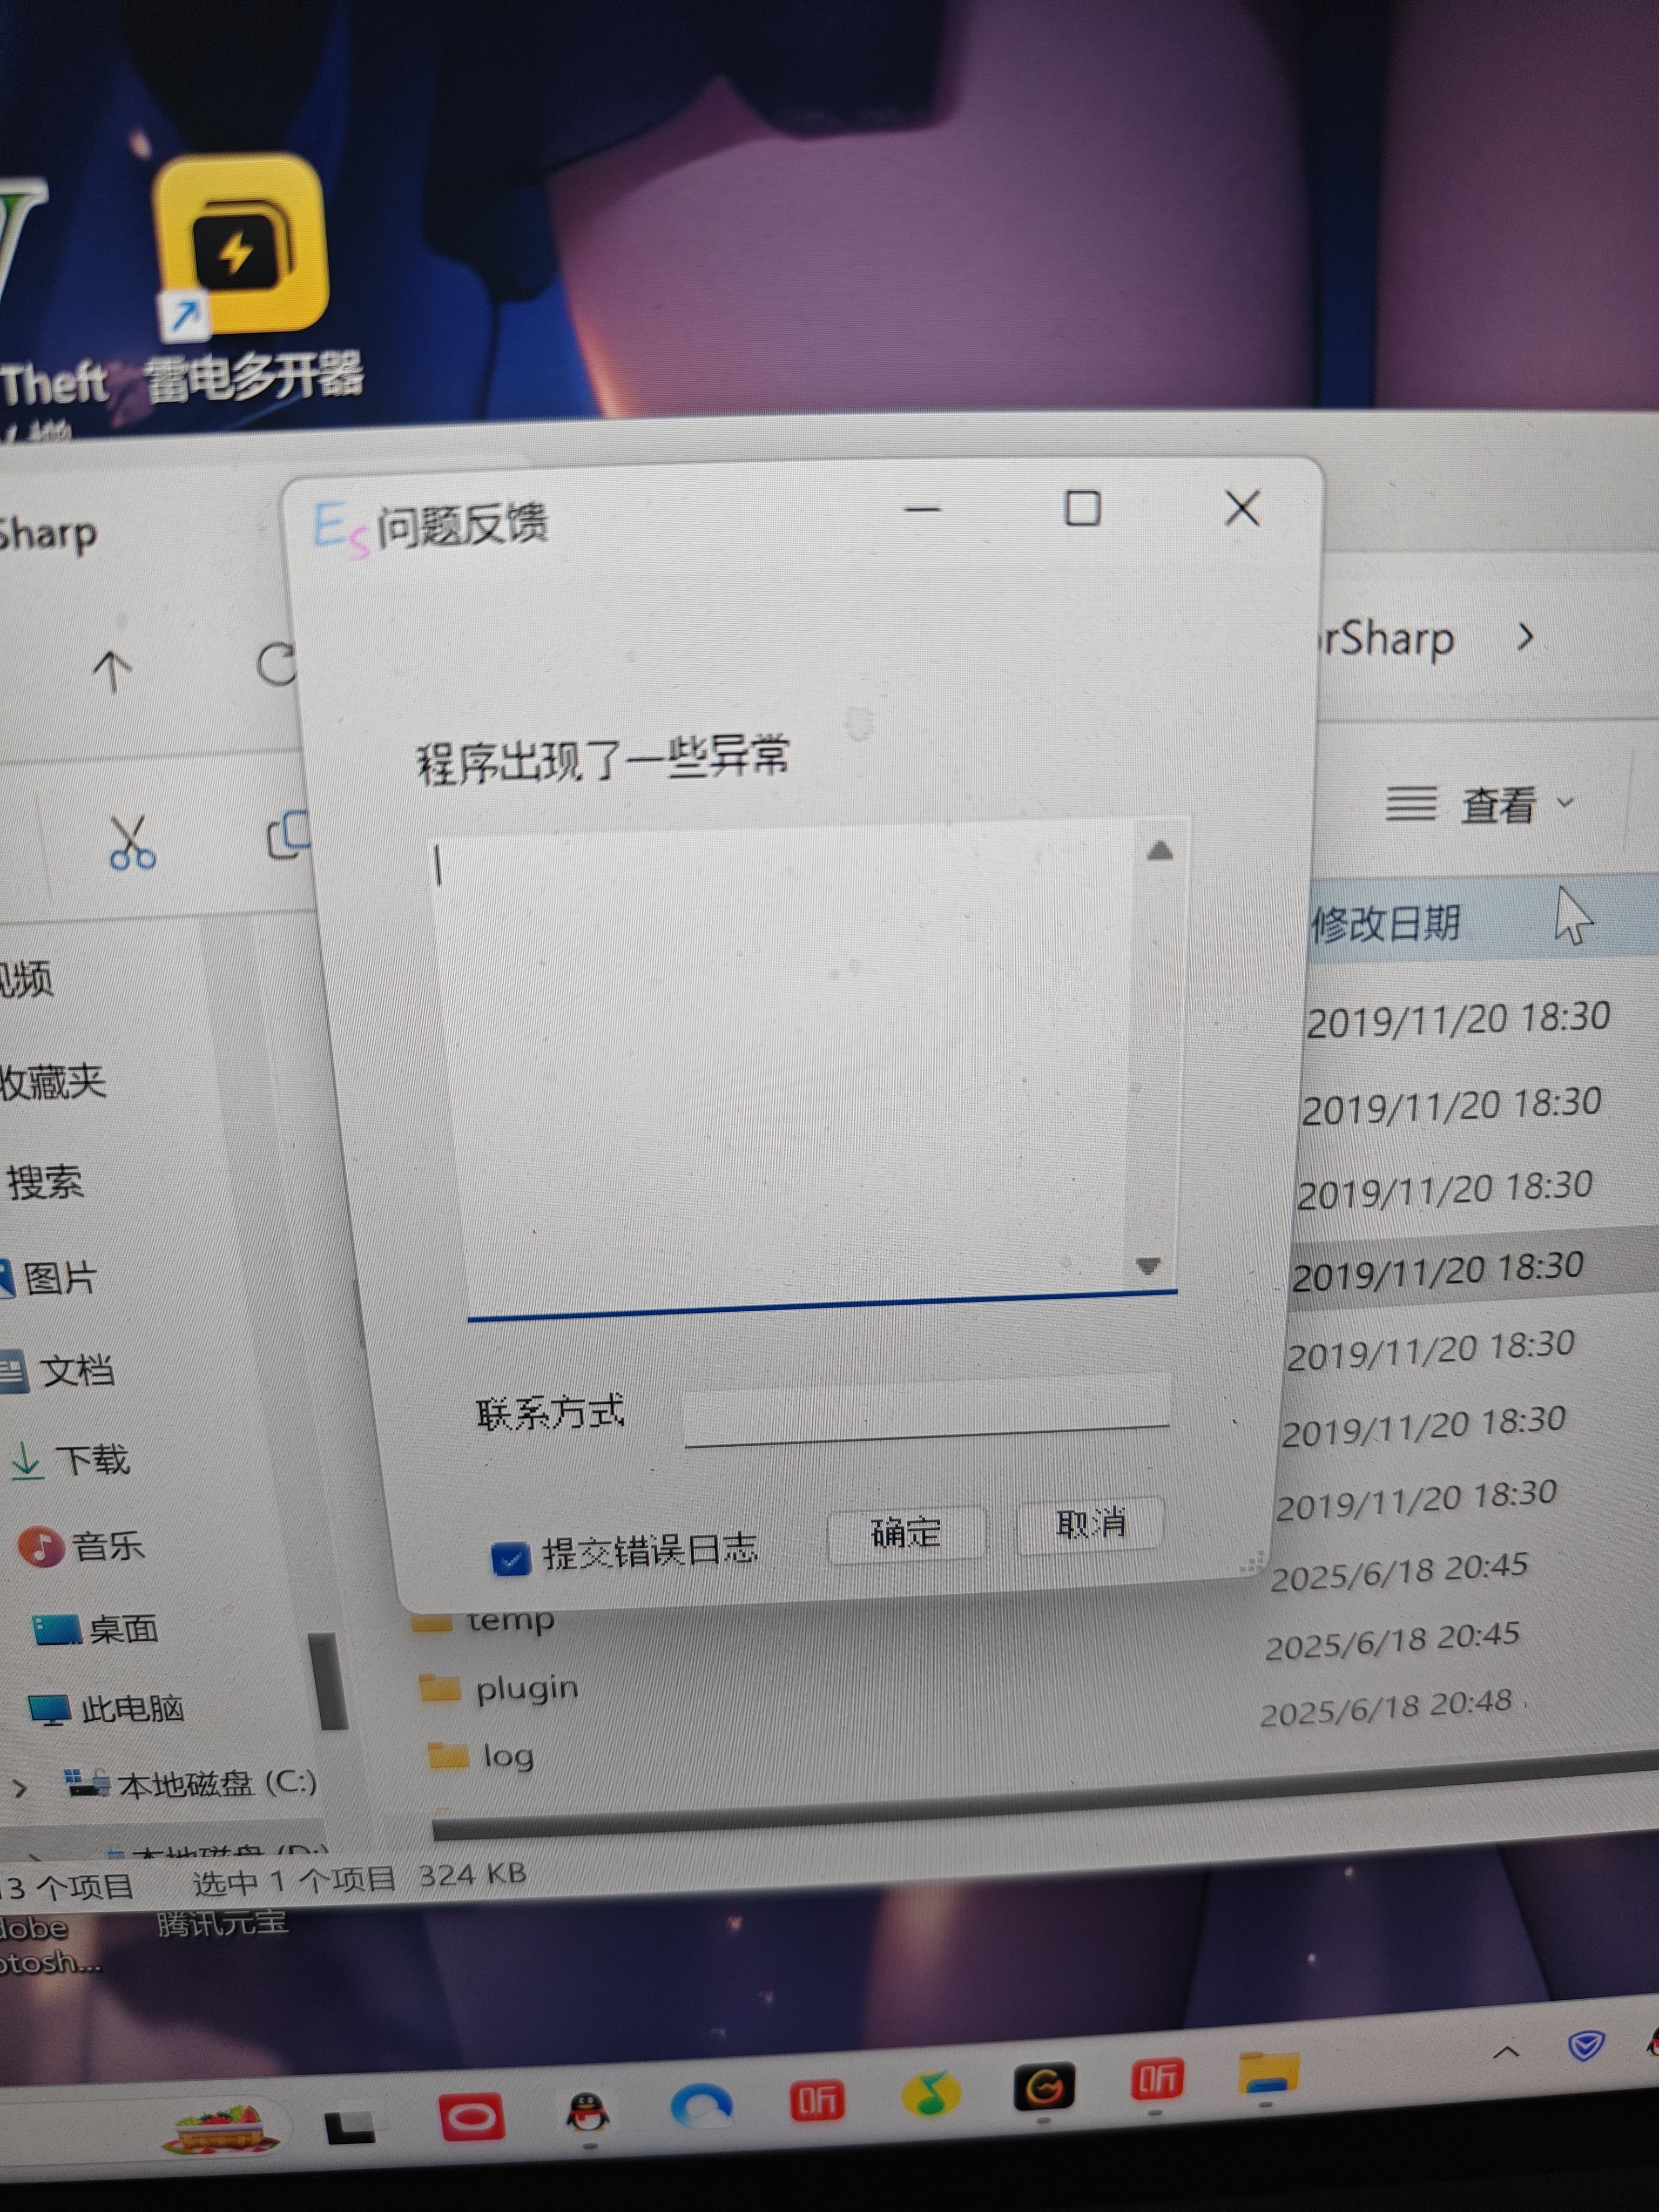Screen dimensions: 1659x2212
Task: Click the Explorer up-arrow navigation button
Action: coord(112,670)
